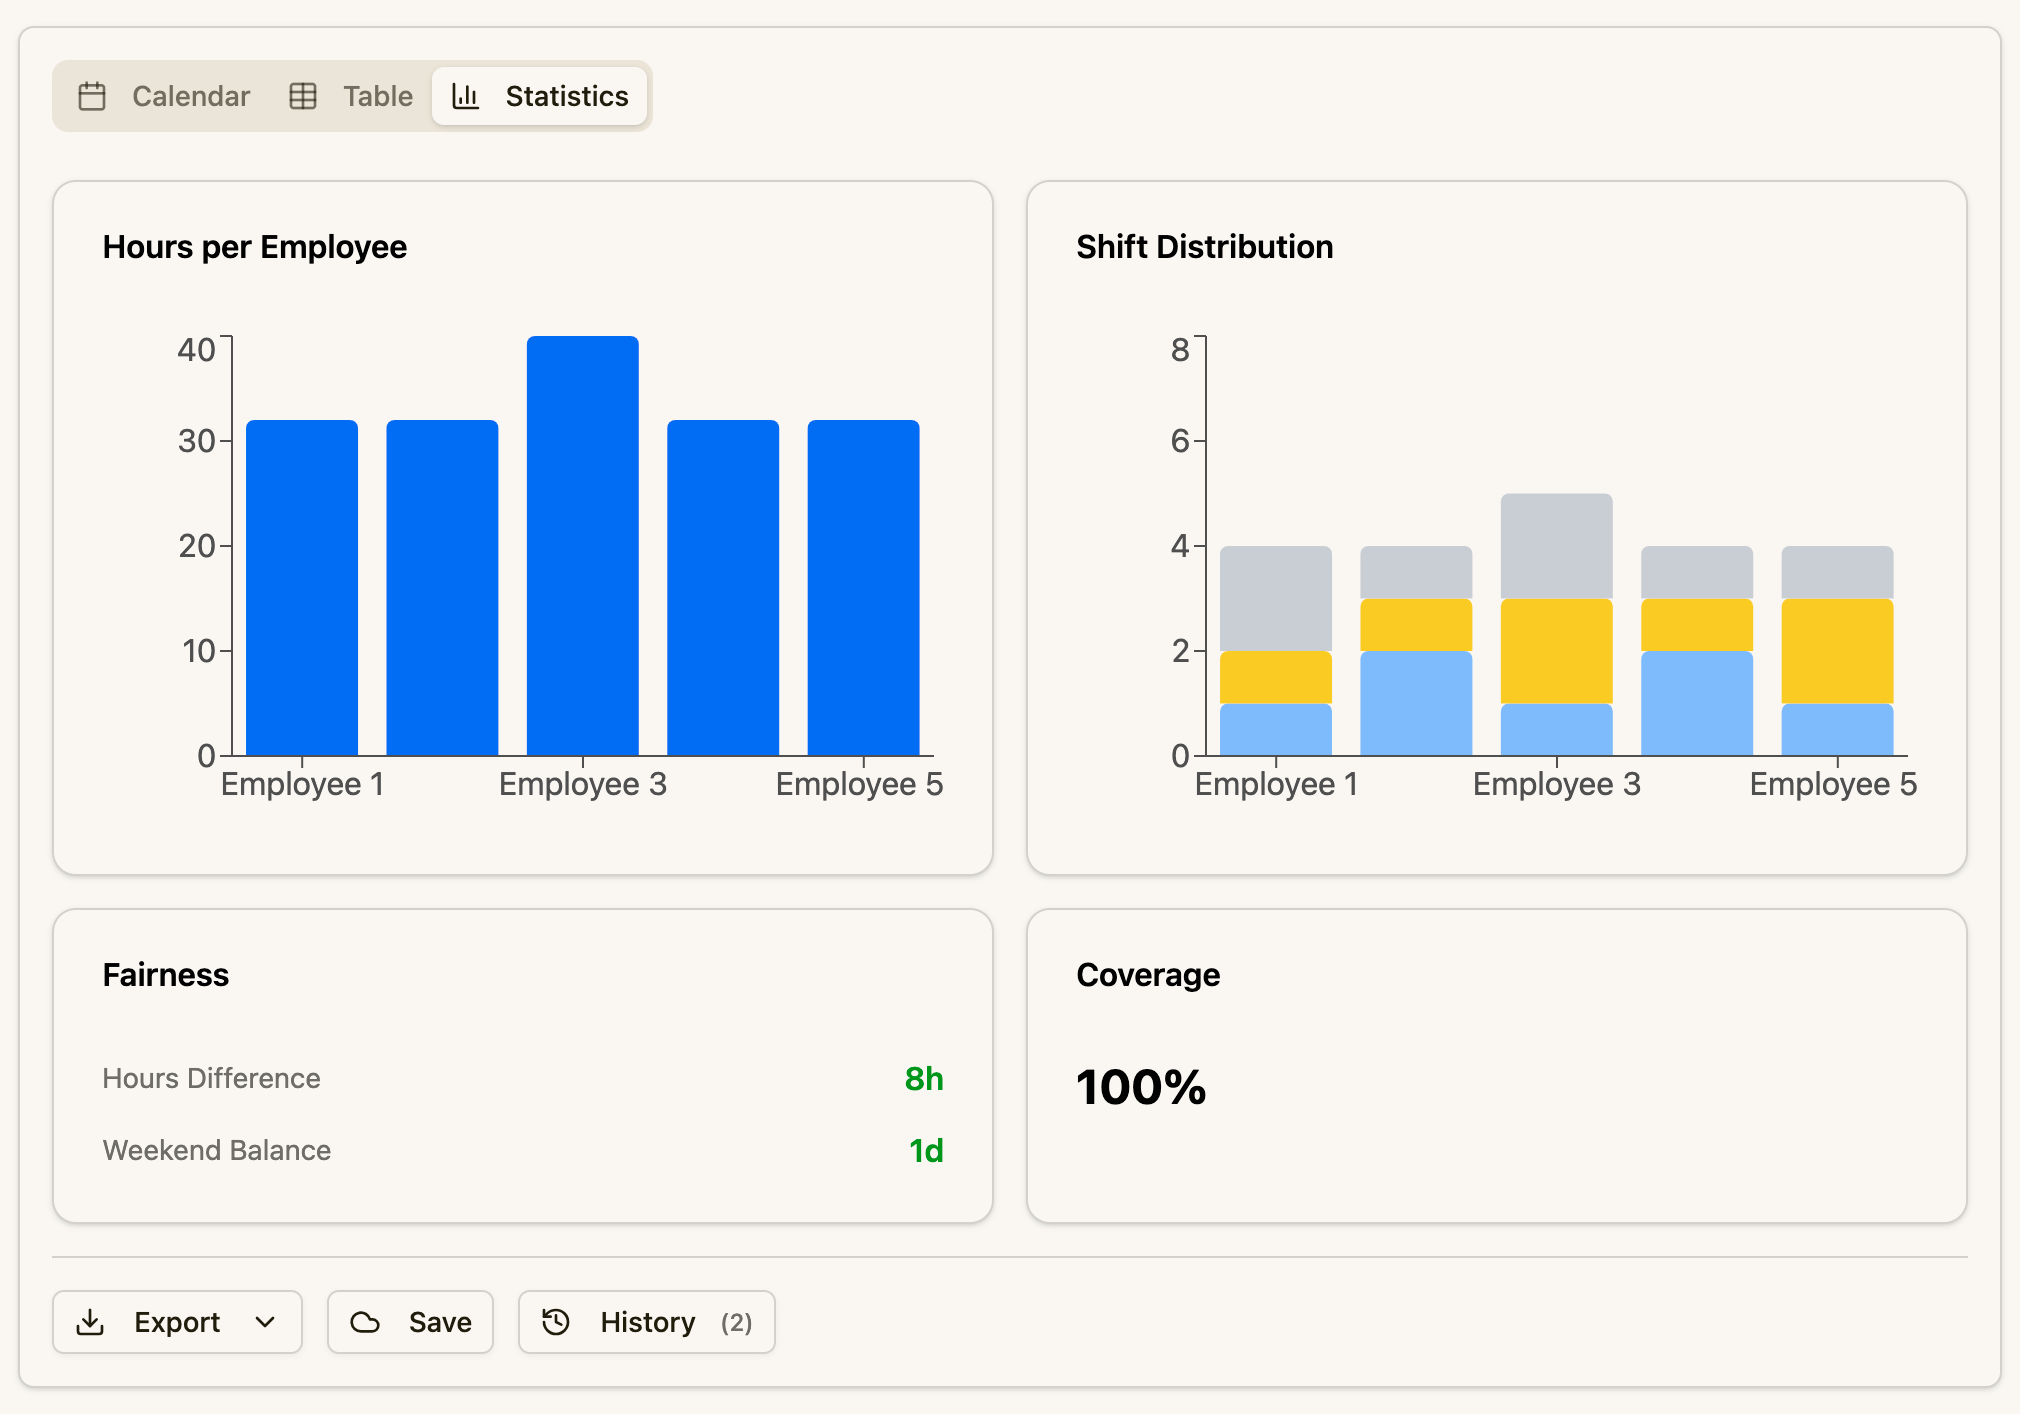Click Employee 1's hours bar

302,588
